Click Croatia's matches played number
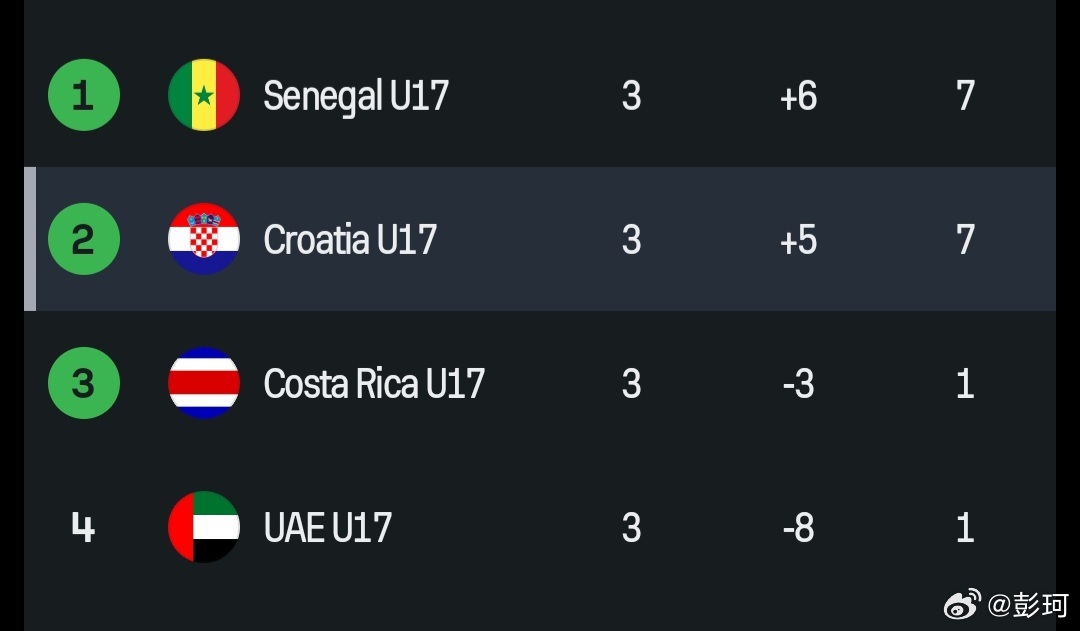Viewport: 1080px width, 631px height. 631,240
